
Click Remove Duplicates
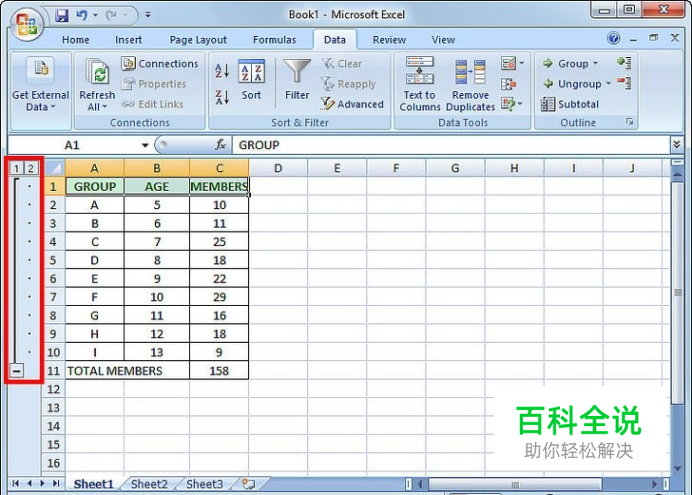point(470,85)
